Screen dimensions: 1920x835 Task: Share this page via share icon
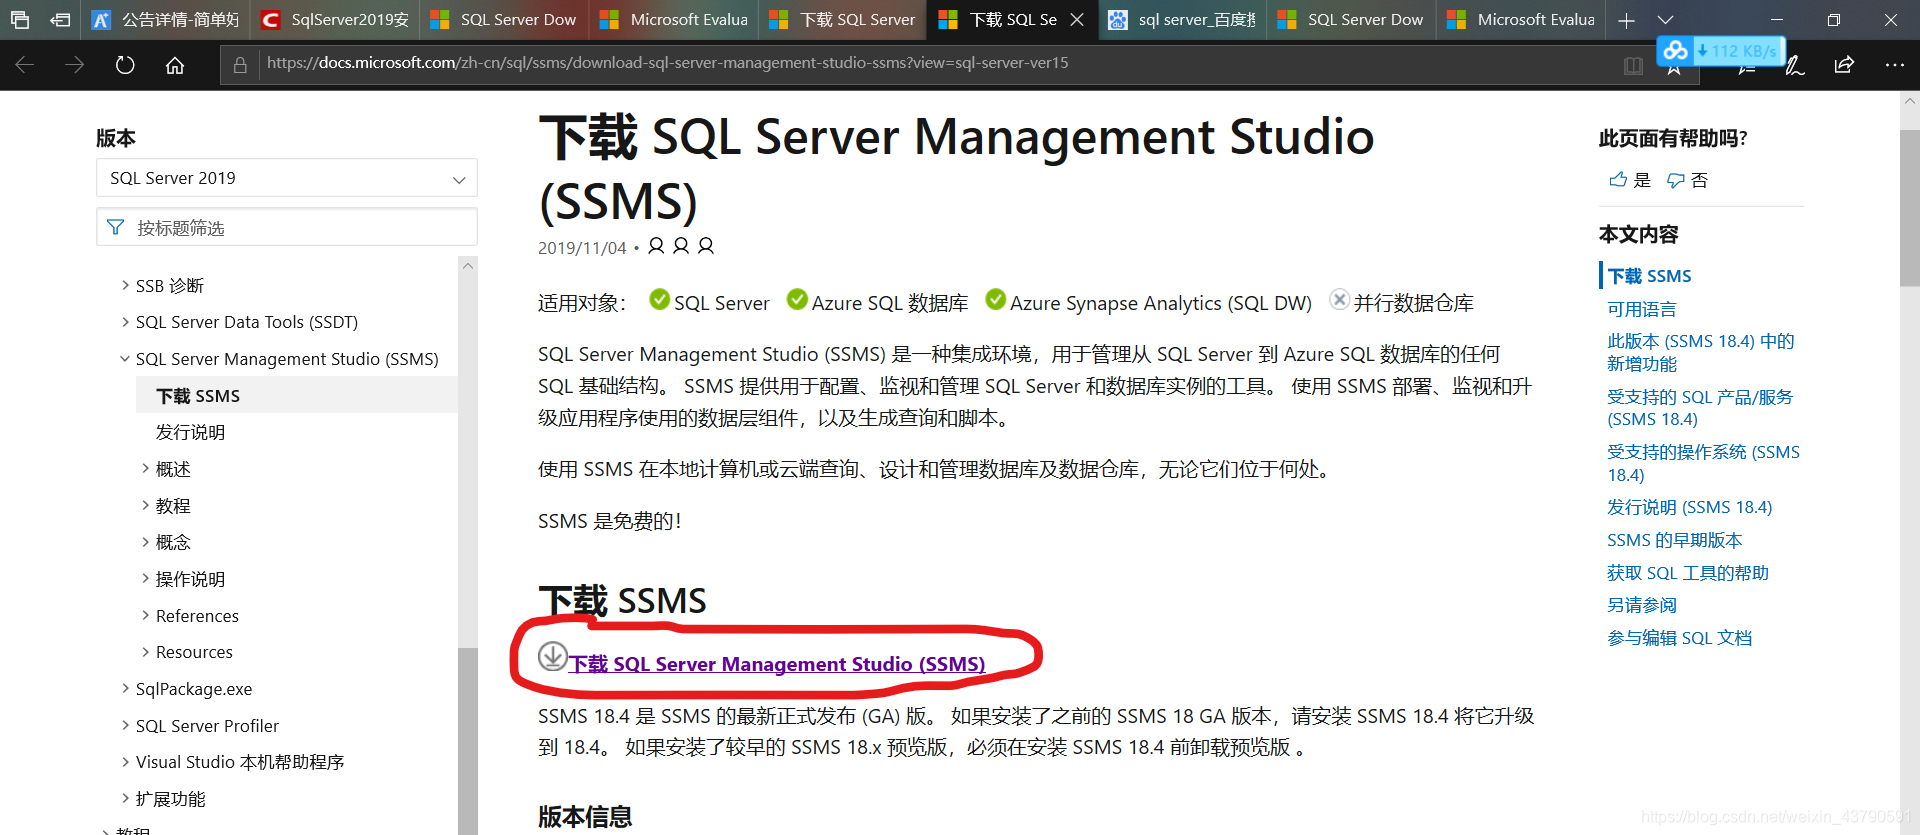click(x=1844, y=65)
